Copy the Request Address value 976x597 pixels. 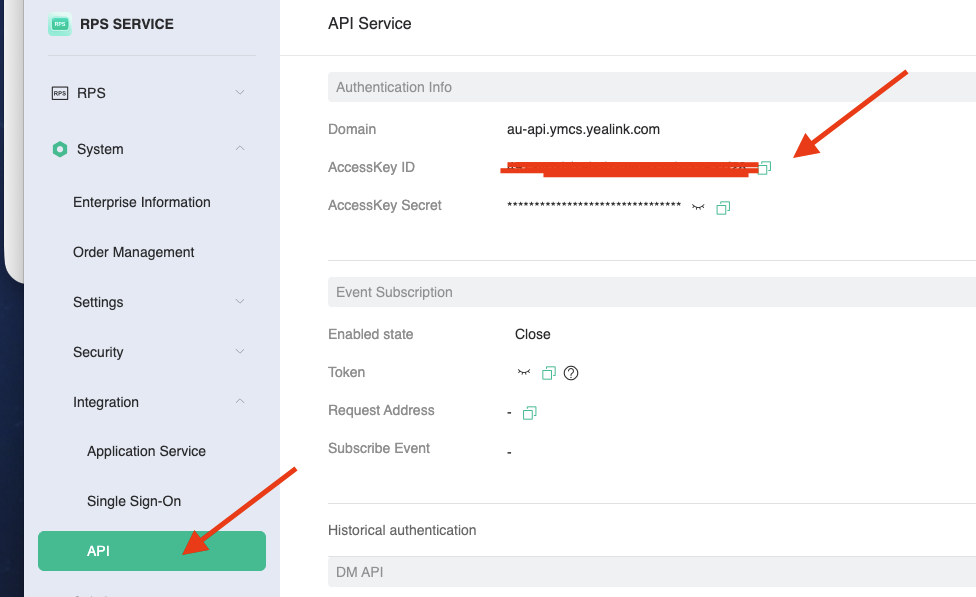[x=530, y=412]
